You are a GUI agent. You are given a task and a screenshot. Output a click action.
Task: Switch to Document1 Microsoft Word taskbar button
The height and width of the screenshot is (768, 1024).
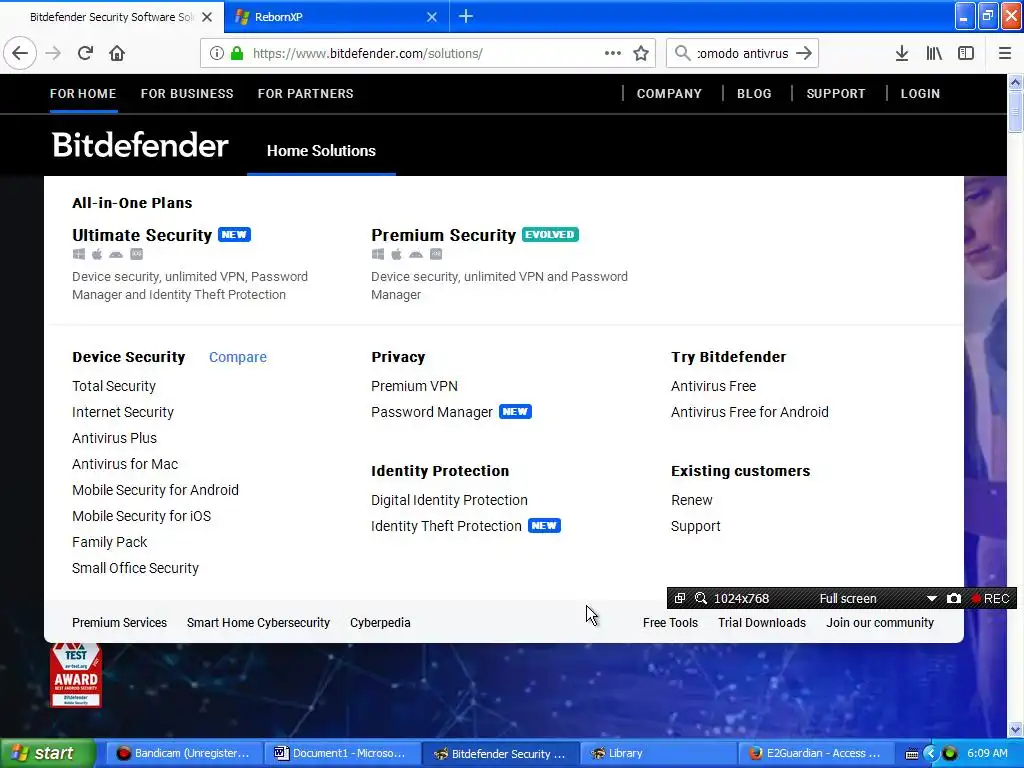coord(343,753)
